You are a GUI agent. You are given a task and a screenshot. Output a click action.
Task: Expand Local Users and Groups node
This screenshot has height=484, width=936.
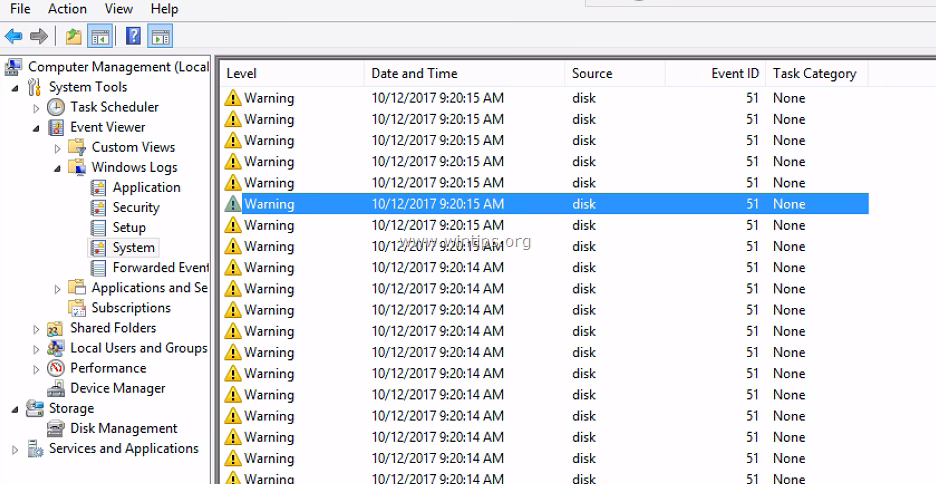36,349
